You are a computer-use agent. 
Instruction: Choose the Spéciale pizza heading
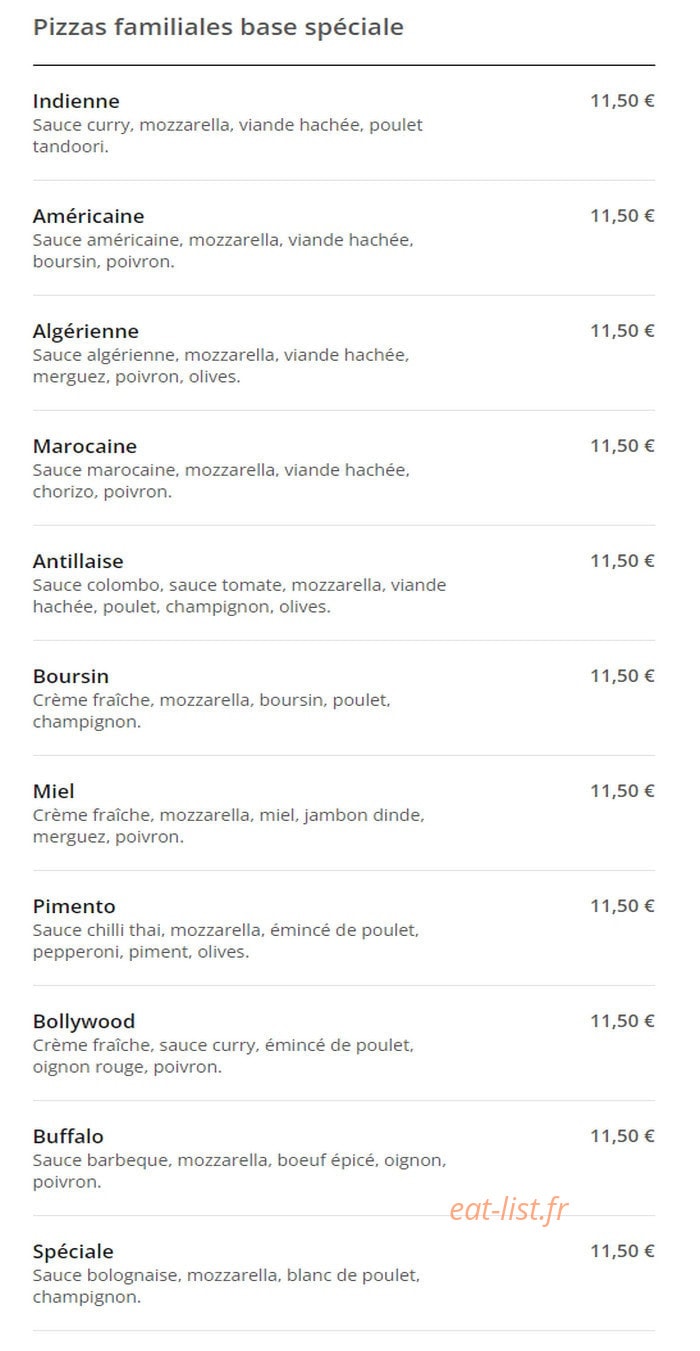click(x=73, y=1251)
